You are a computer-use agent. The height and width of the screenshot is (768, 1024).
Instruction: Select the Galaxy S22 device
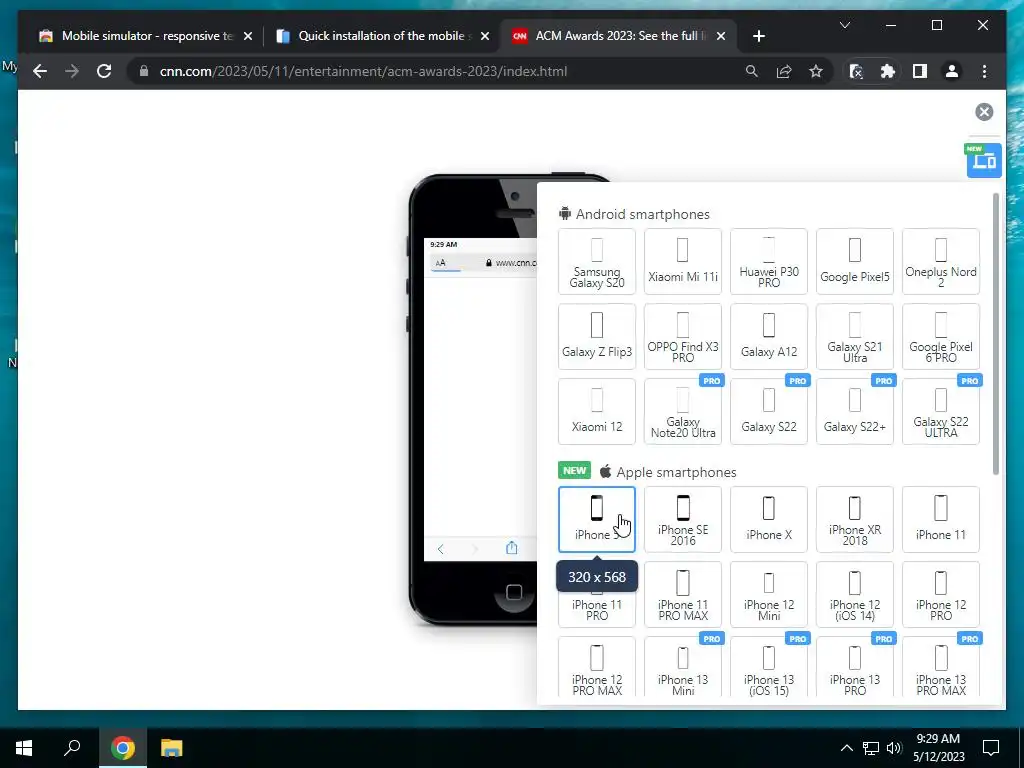[x=769, y=412]
